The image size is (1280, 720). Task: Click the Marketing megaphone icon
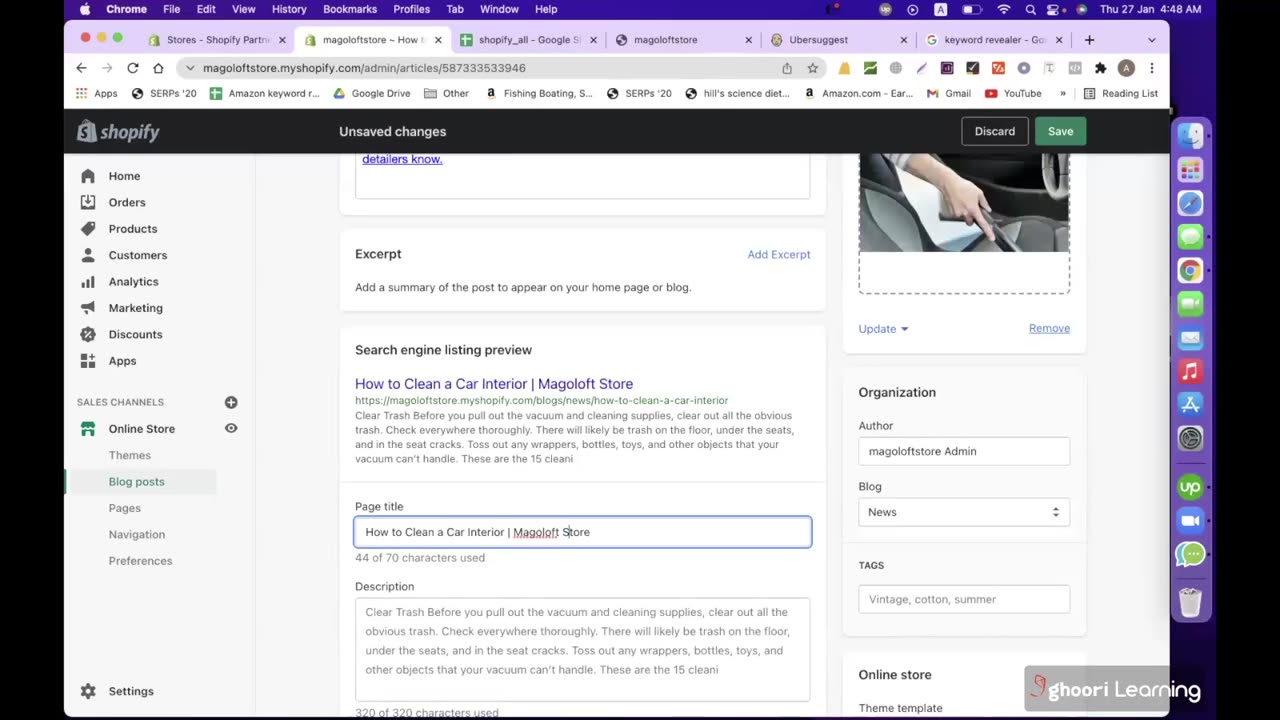tap(88, 308)
